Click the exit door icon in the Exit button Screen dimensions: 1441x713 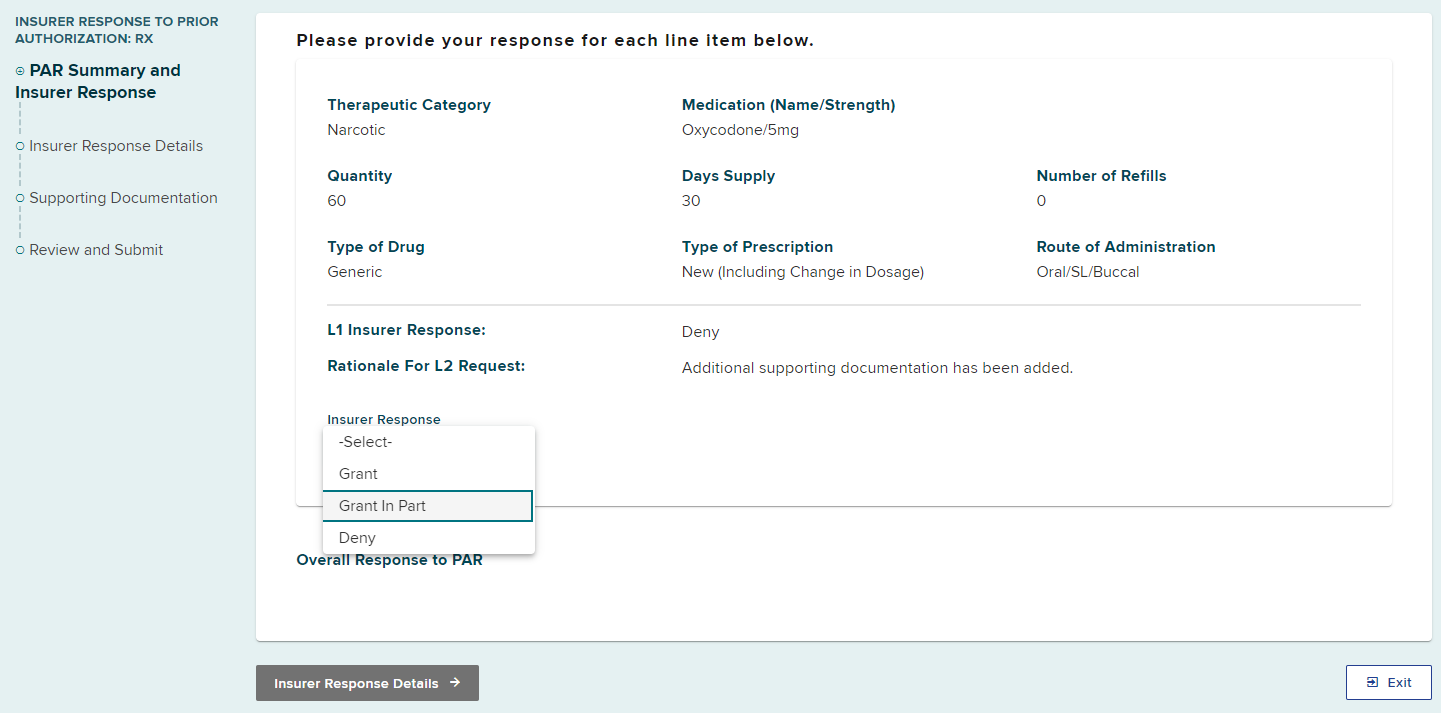click(x=1372, y=683)
